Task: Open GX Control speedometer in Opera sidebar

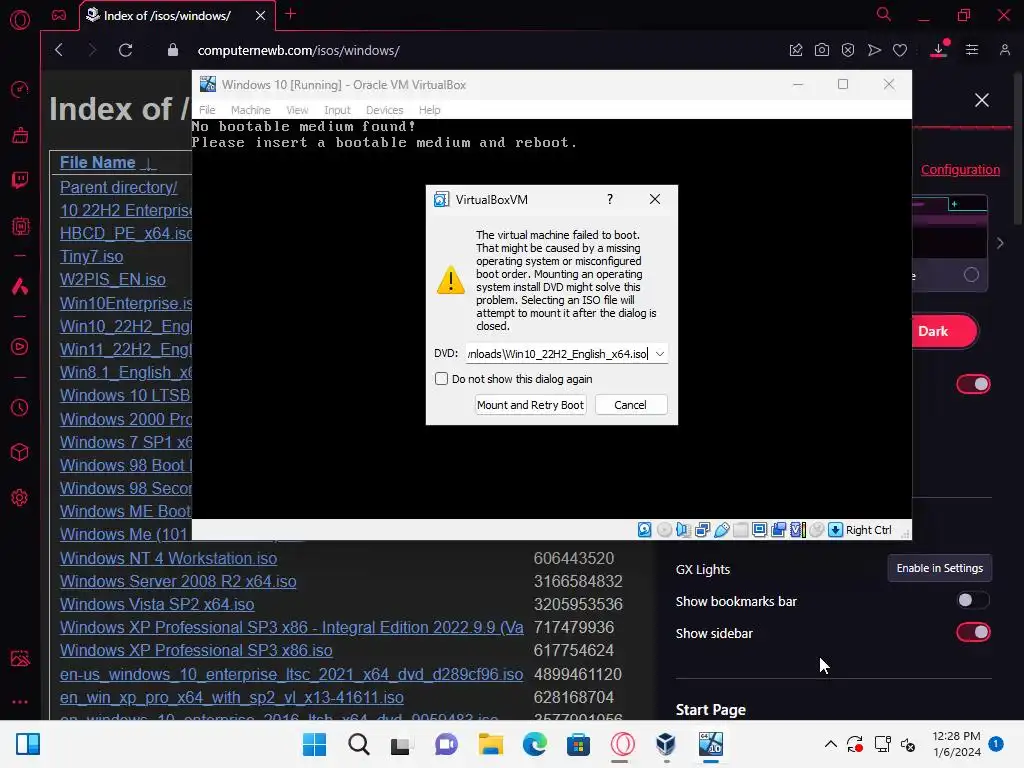Action: (20, 89)
